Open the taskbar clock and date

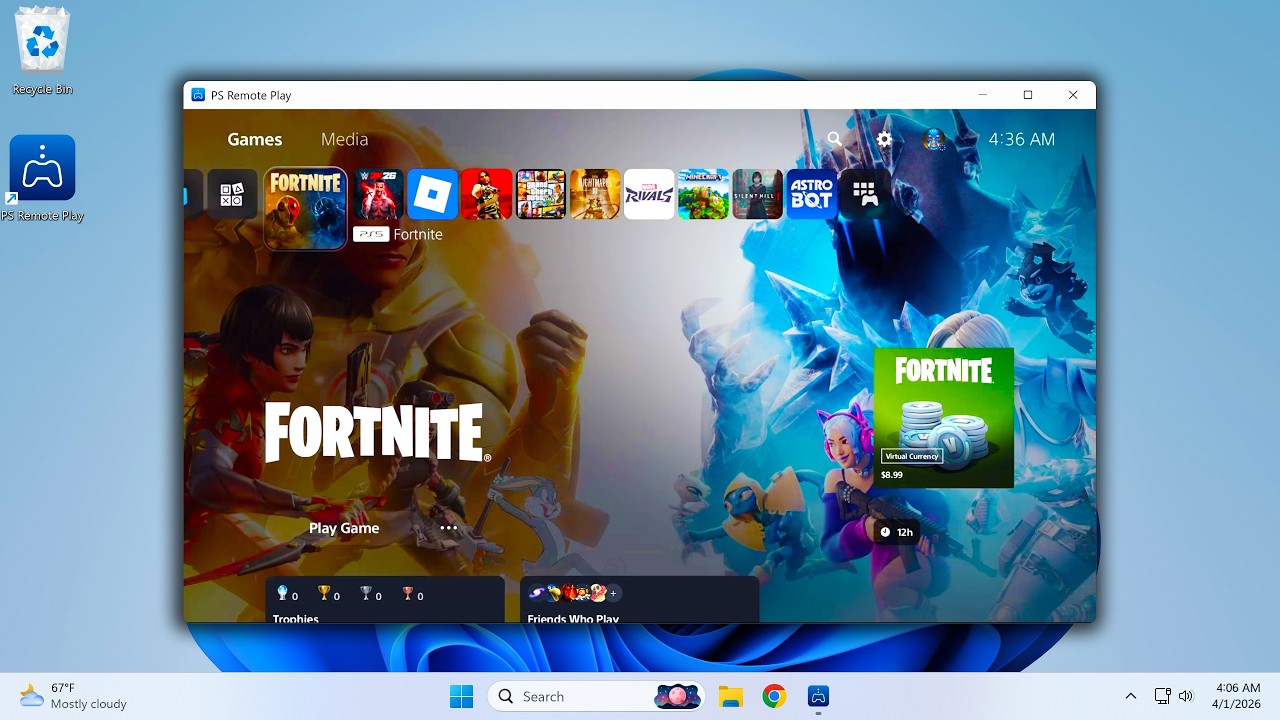click(1238, 696)
